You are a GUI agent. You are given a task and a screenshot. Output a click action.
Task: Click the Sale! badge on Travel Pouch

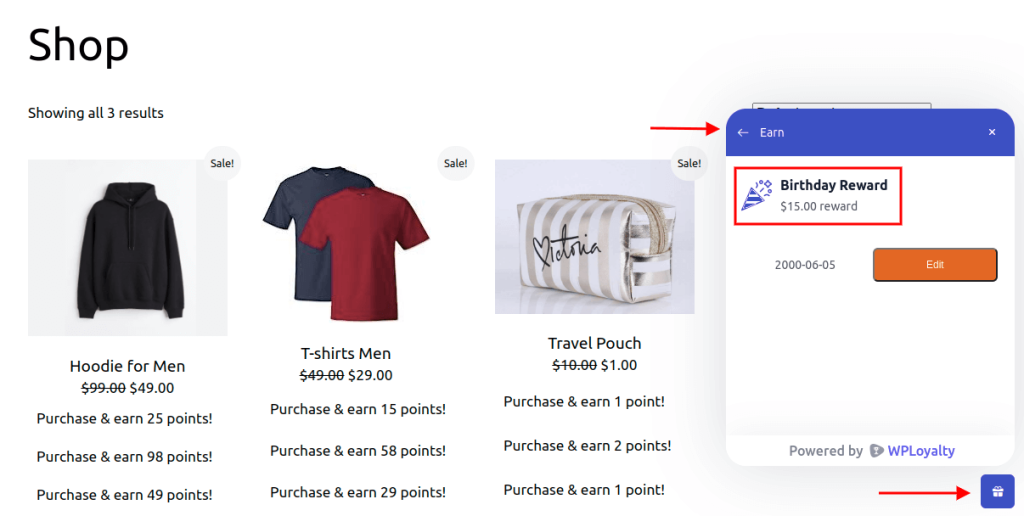coord(689,163)
